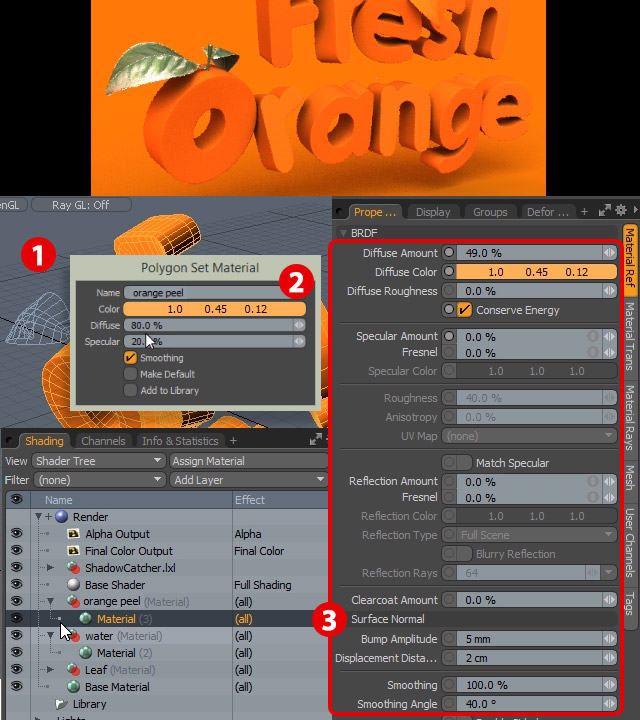Click the Base Shader sphere icon
Screen dimensions: 640x720
73,585
